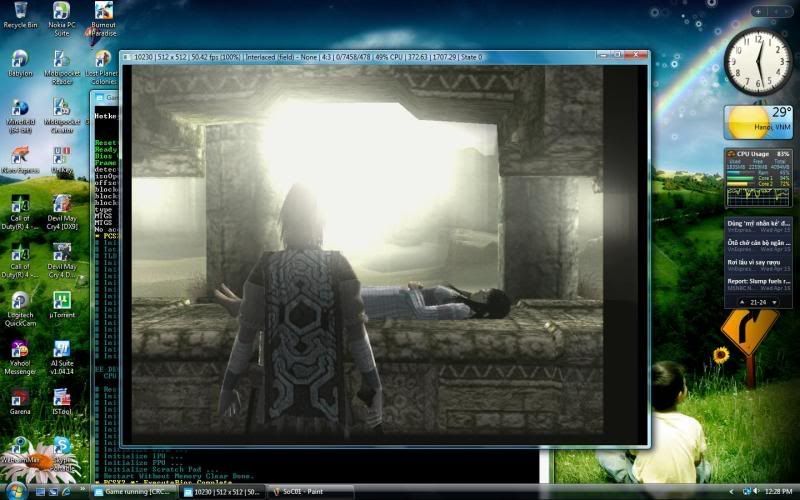
Task: Click the Windows Start orb
Action: tap(16, 490)
